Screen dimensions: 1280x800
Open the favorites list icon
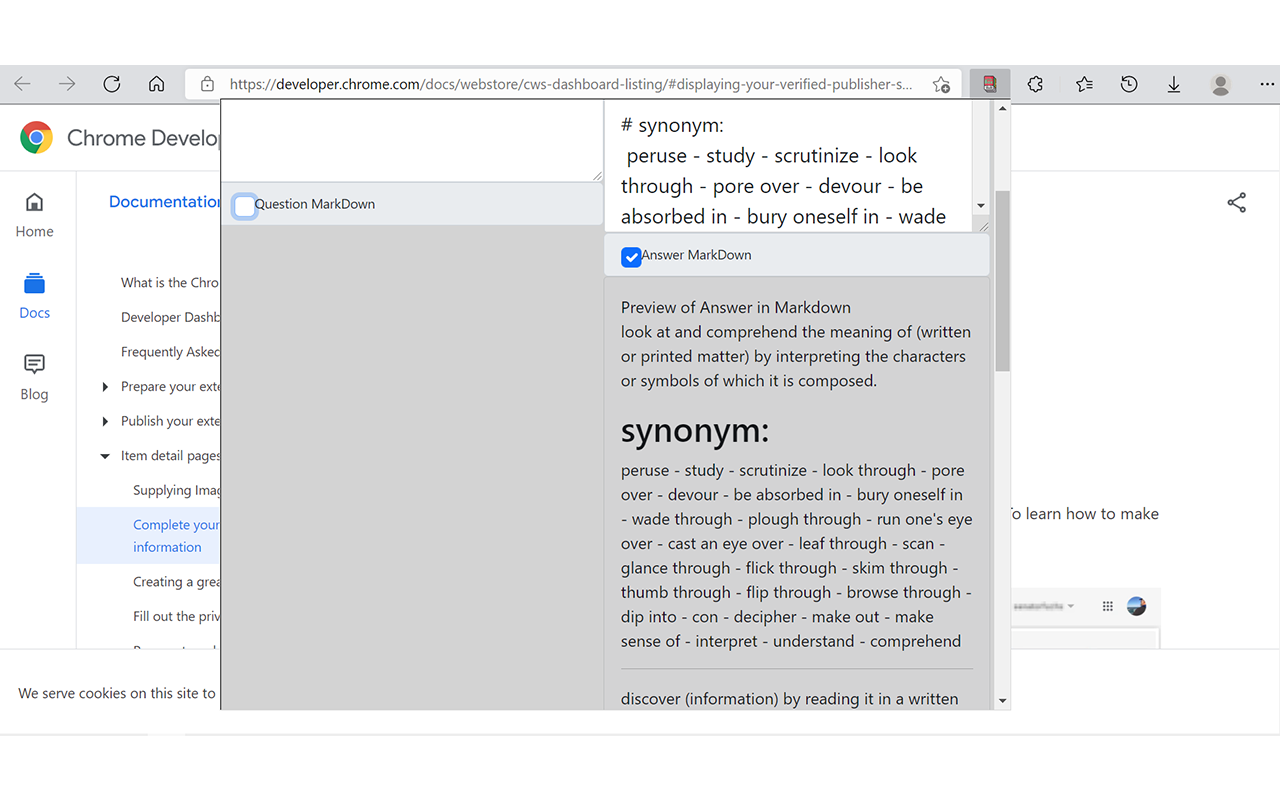pyautogui.click(x=1084, y=84)
